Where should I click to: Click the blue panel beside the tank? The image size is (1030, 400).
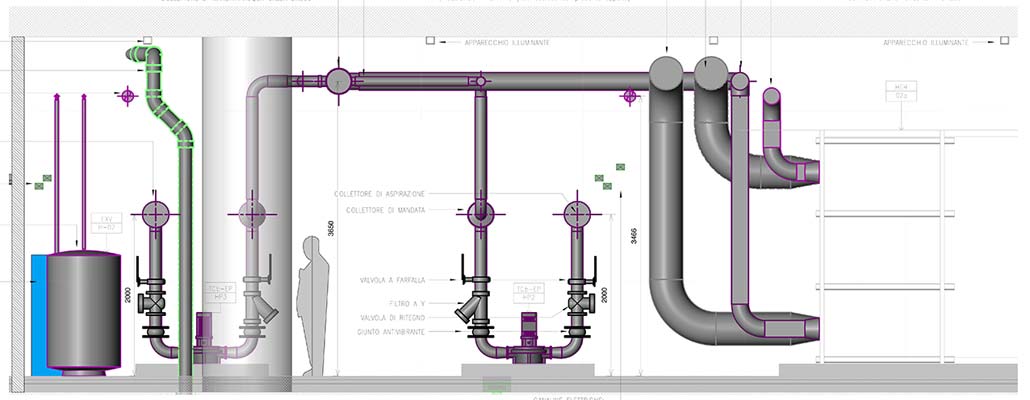[38, 312]
